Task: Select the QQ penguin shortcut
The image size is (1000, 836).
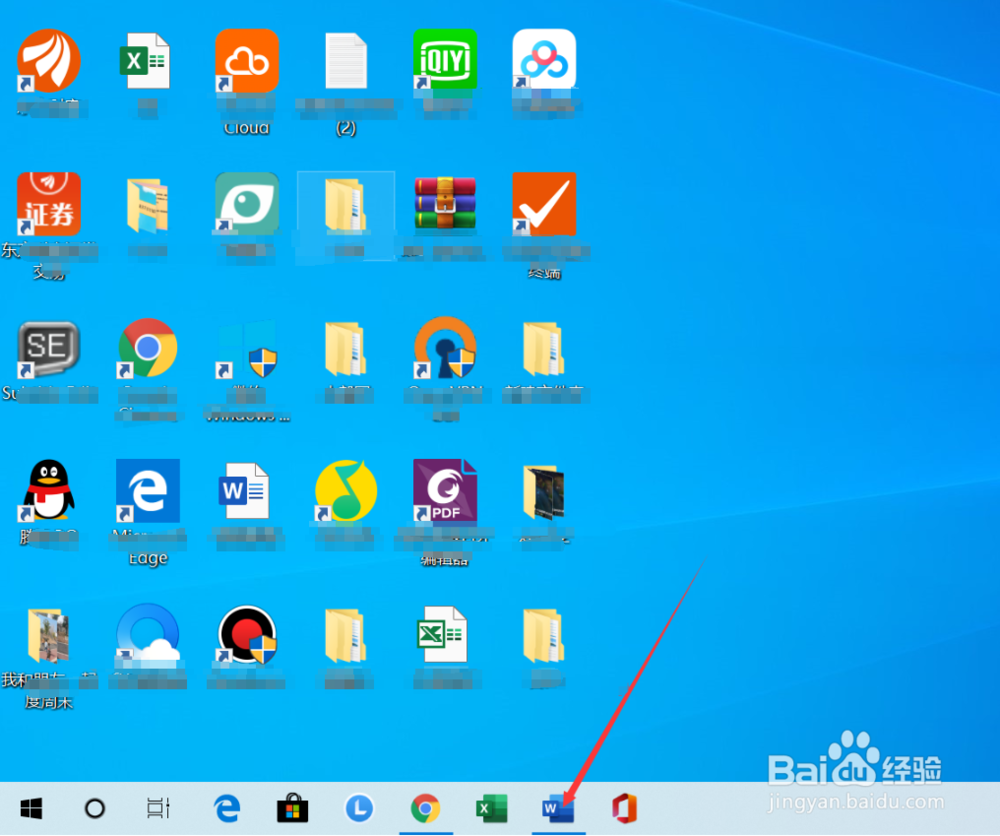Action: click(x=48, y=490)
